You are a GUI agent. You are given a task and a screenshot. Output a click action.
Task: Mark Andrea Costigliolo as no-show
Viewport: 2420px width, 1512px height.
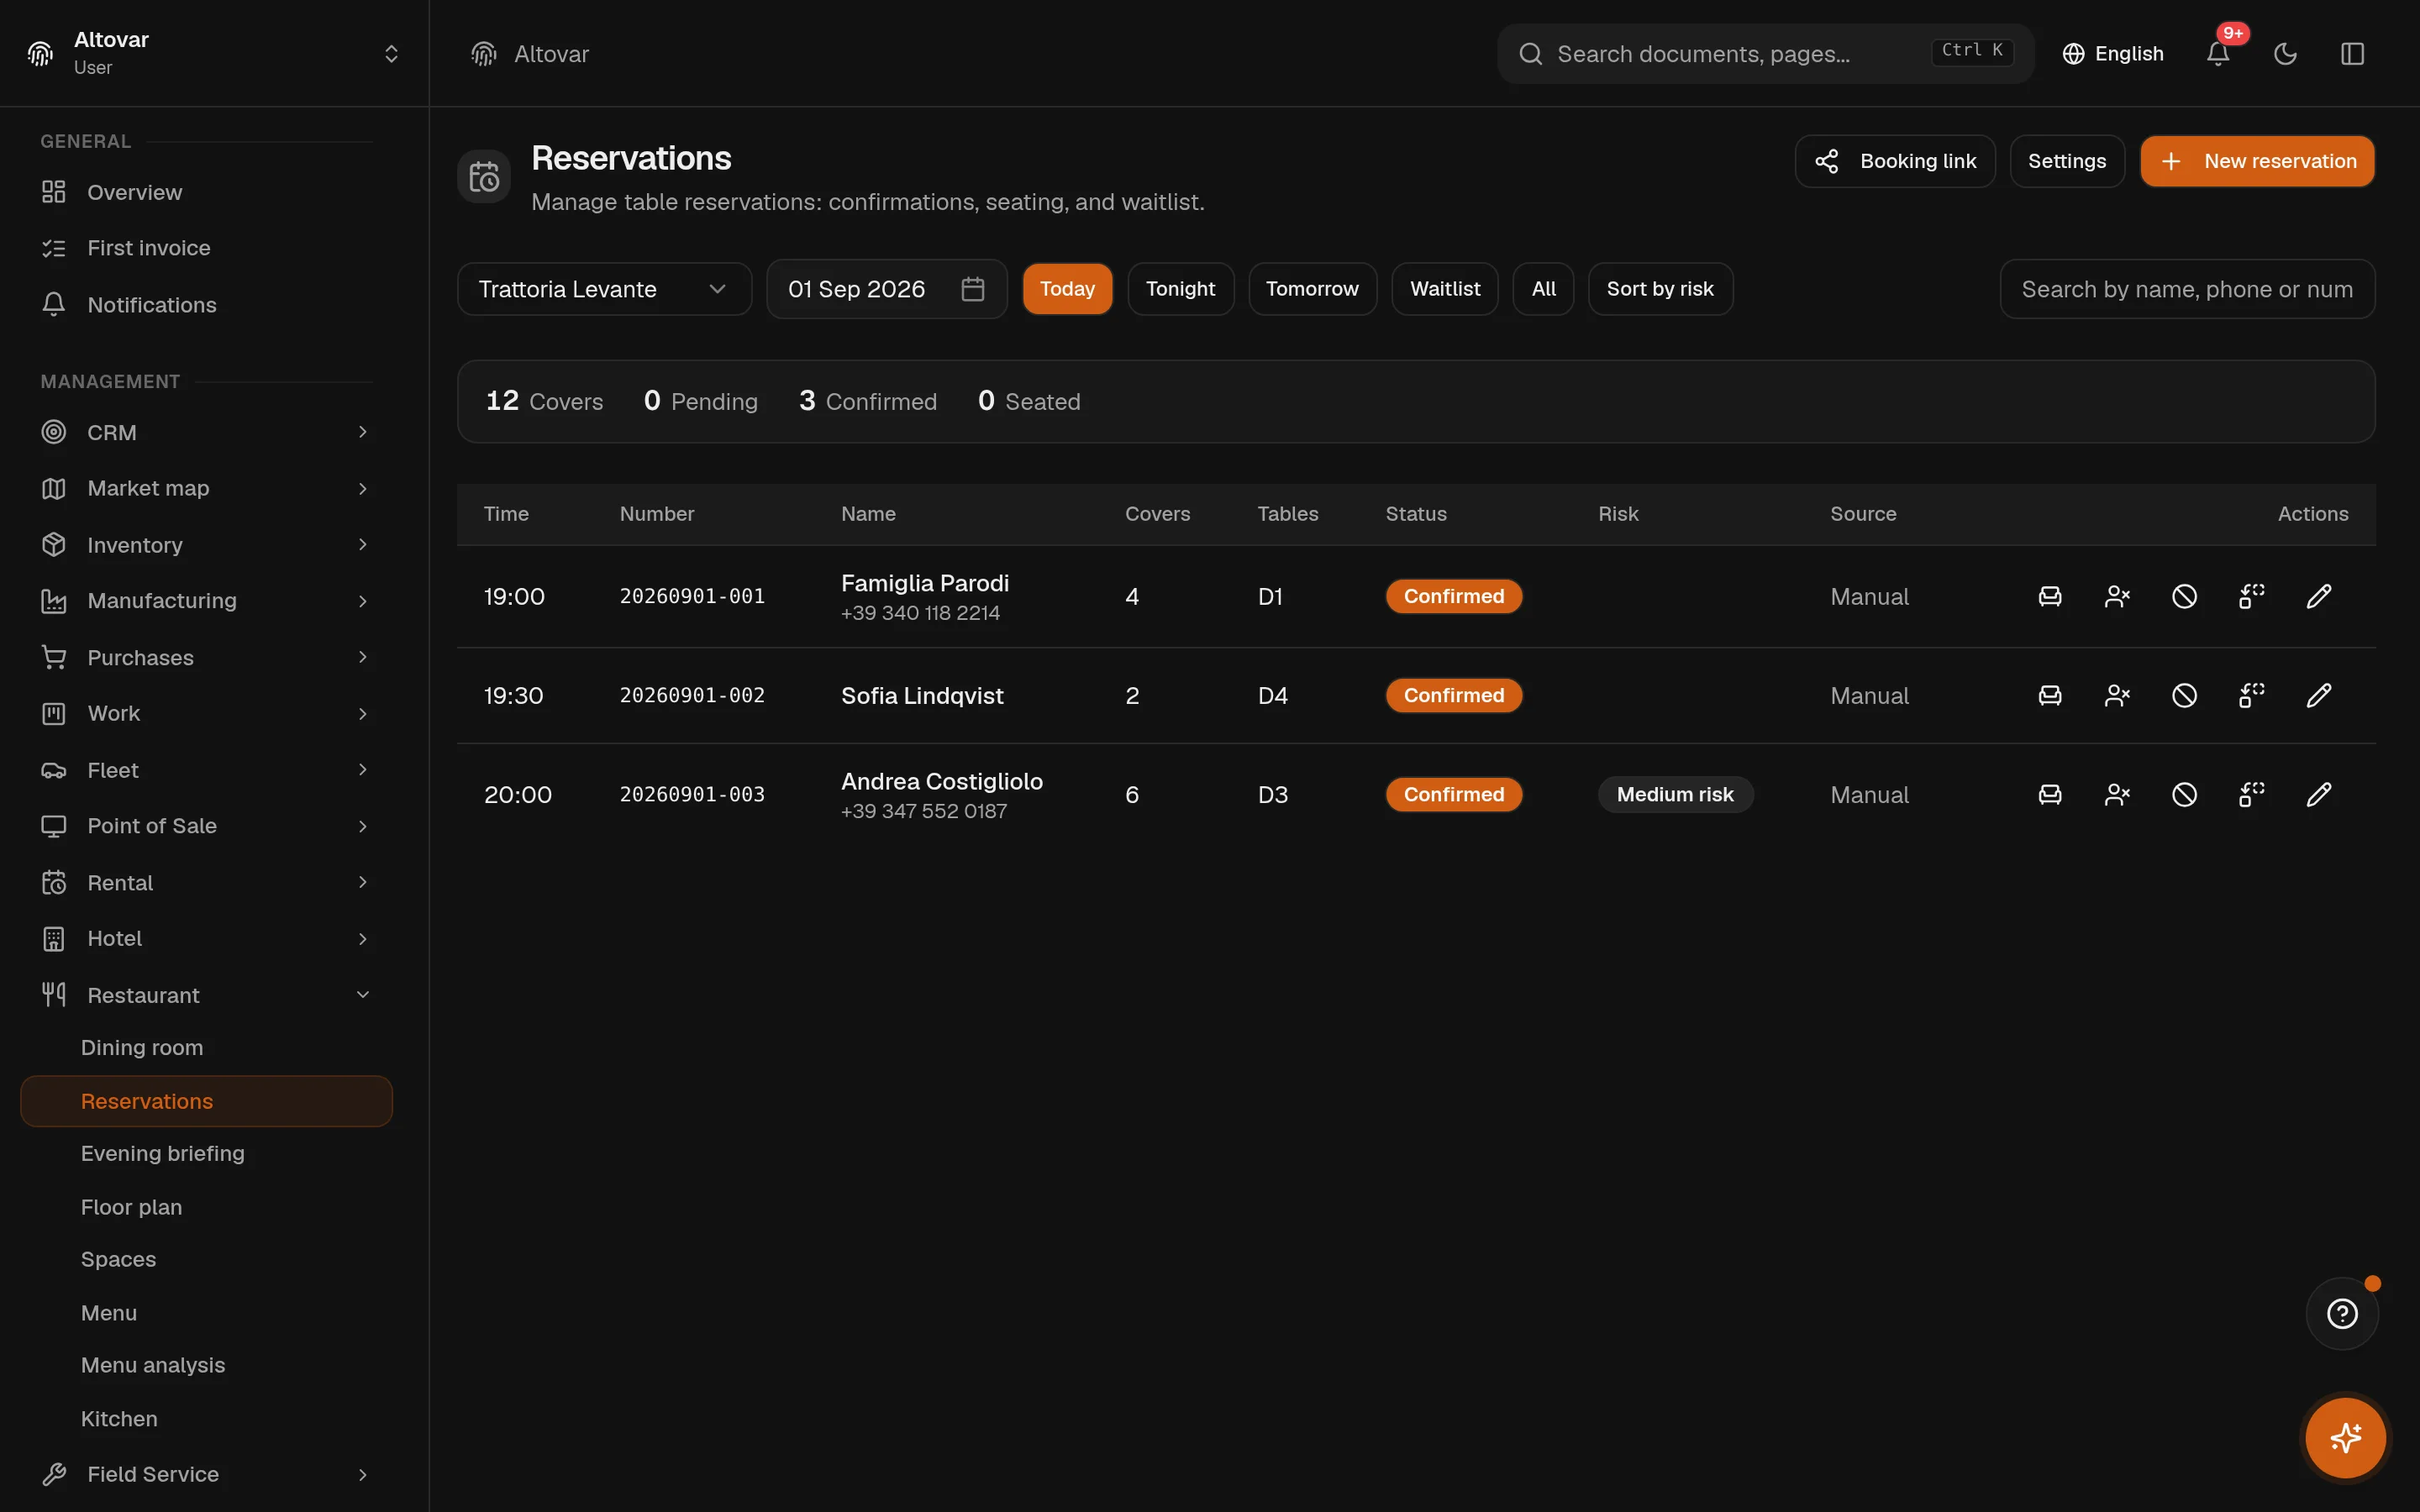(x=2117, y=794)
